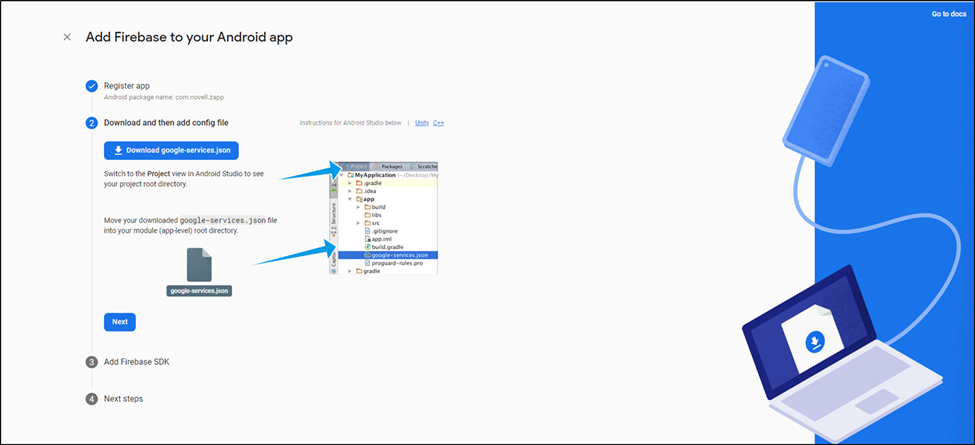Click the proguard-rules.pro row in the example tree
Screen dimensions: 975x445
tap(392, 263)
